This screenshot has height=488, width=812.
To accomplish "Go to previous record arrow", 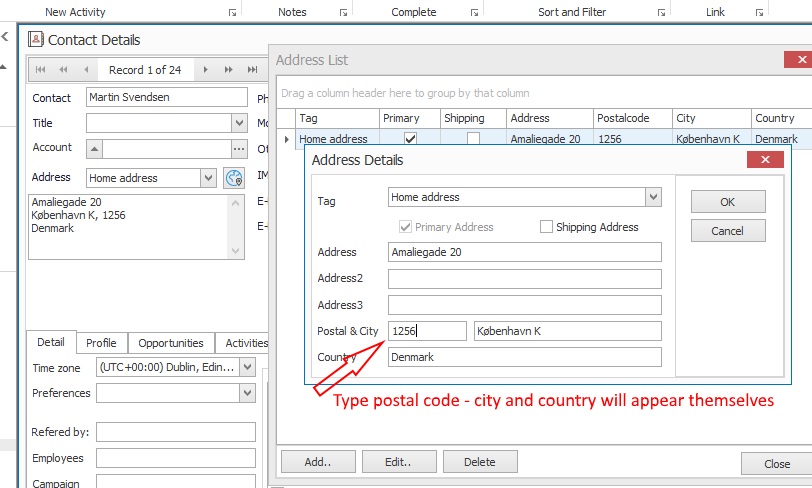I will coord(86,70).
